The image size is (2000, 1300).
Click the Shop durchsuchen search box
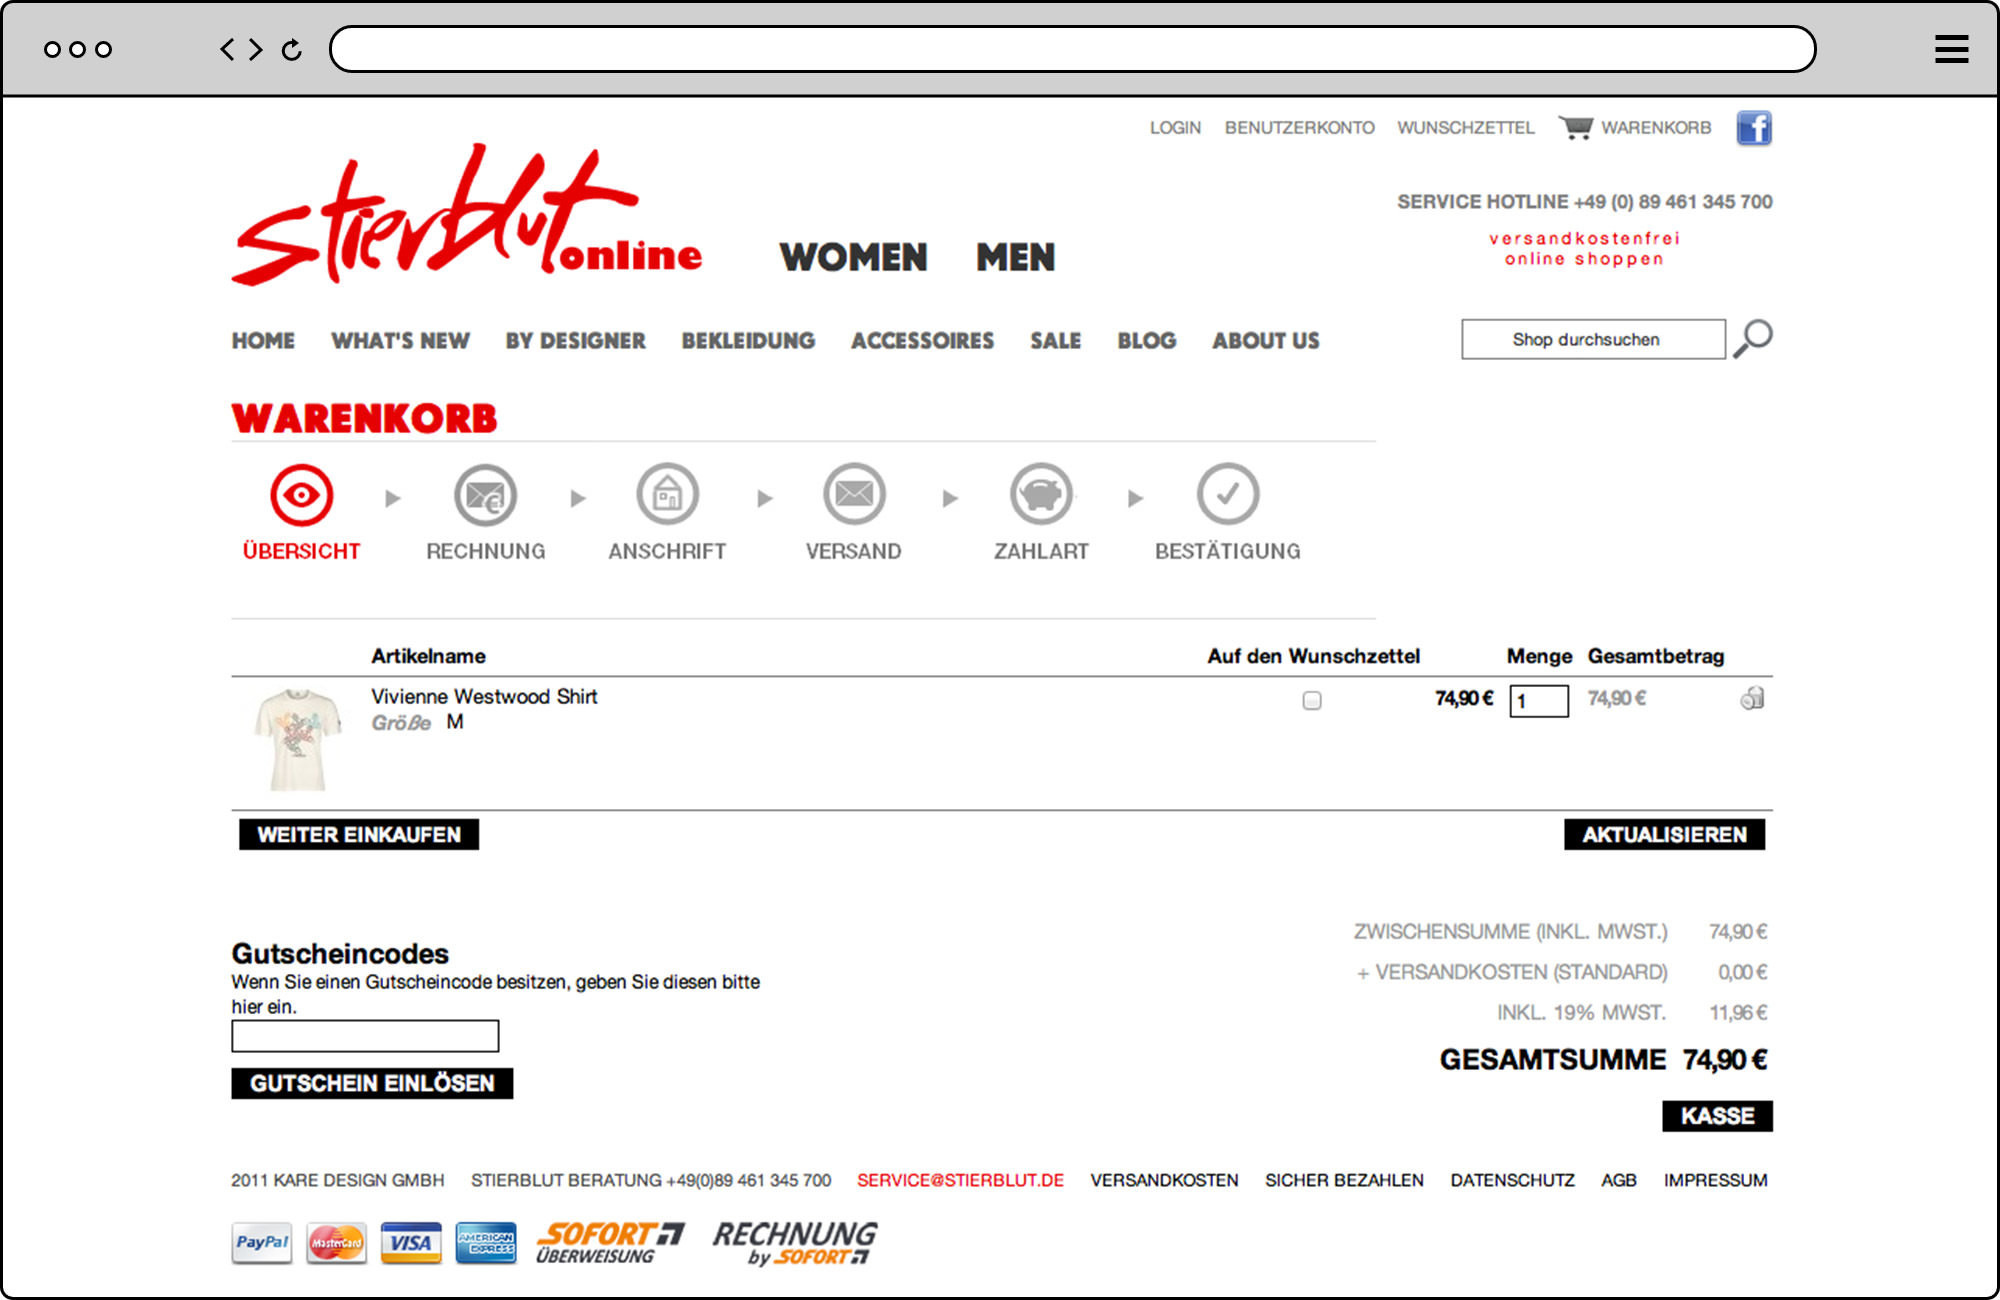(x=1593, y=339)
